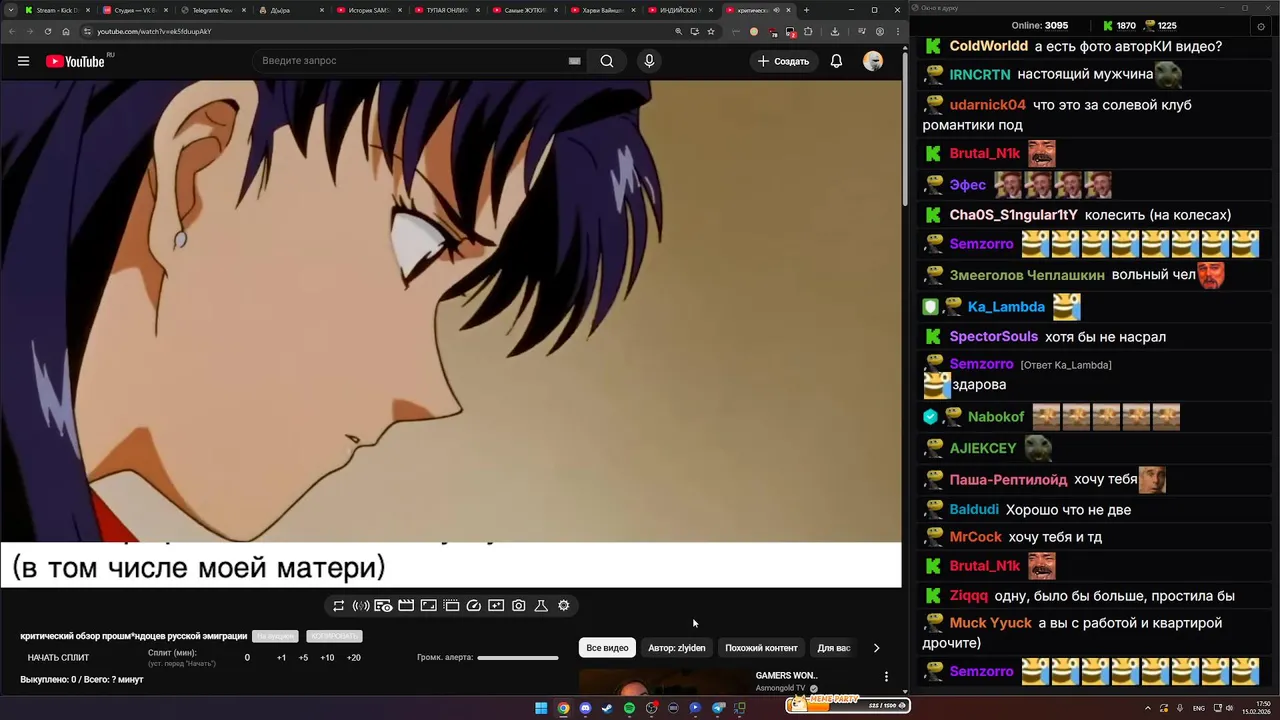Click the +1 split minutes stepper
The image size is (1280, 720).
[x=281, y=658]
